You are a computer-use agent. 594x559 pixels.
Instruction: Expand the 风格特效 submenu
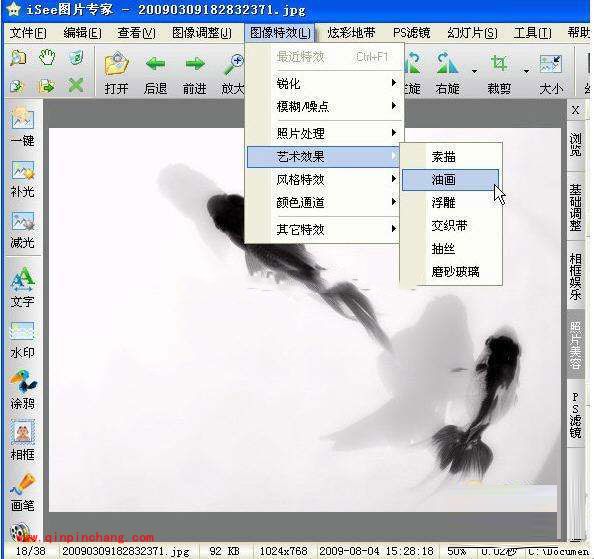tap(323, 179)
